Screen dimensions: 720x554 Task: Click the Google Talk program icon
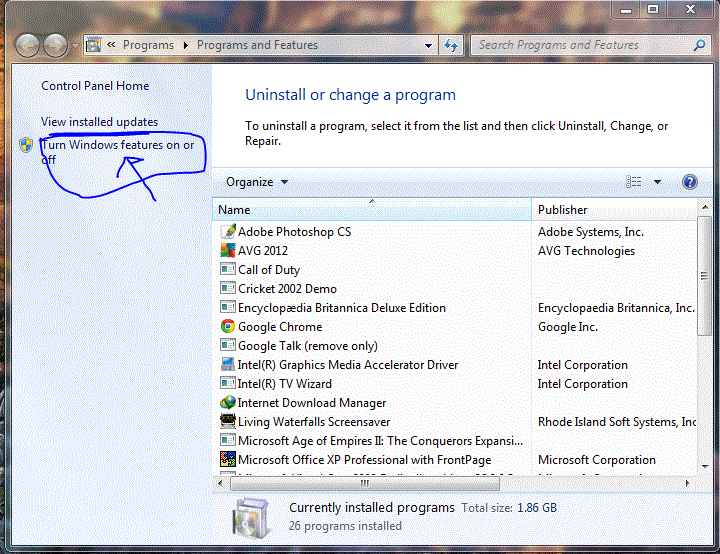click(x=228, y=345)
